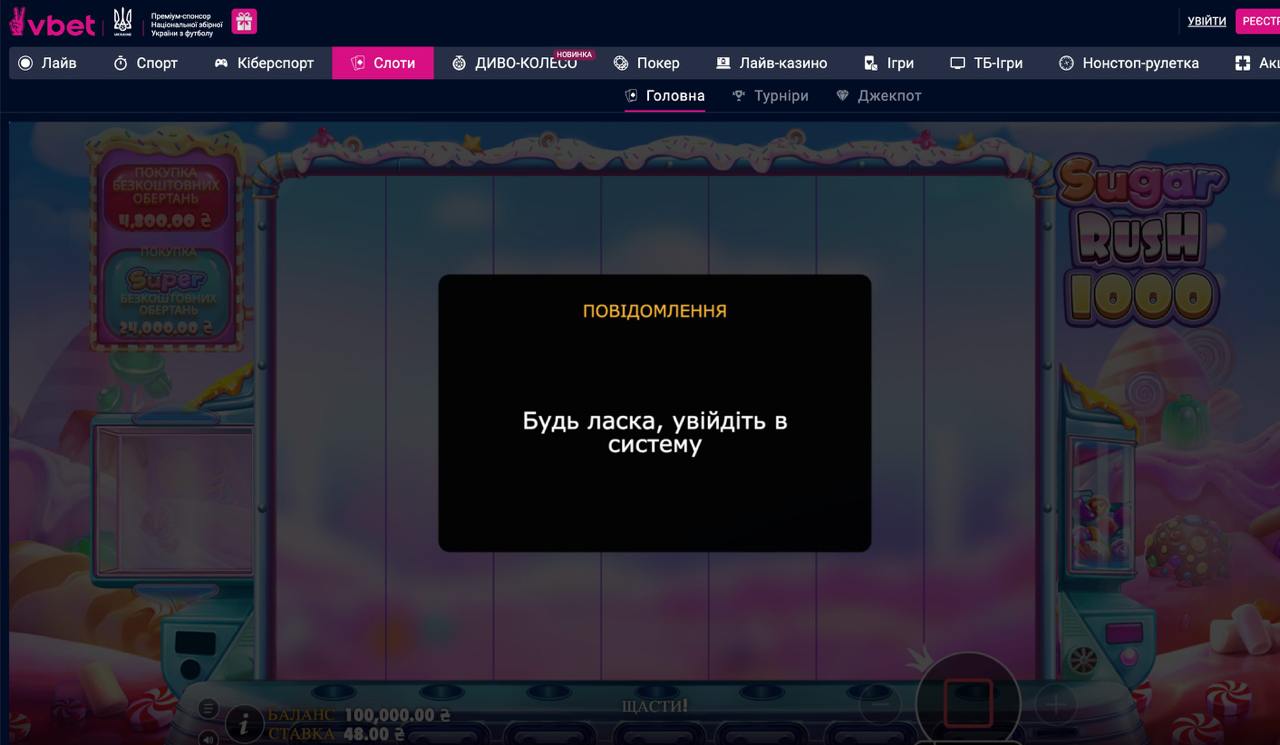Decrease bet with the minus button
This screenshot has height=745, width=1280.
click(x=879, y=705)
